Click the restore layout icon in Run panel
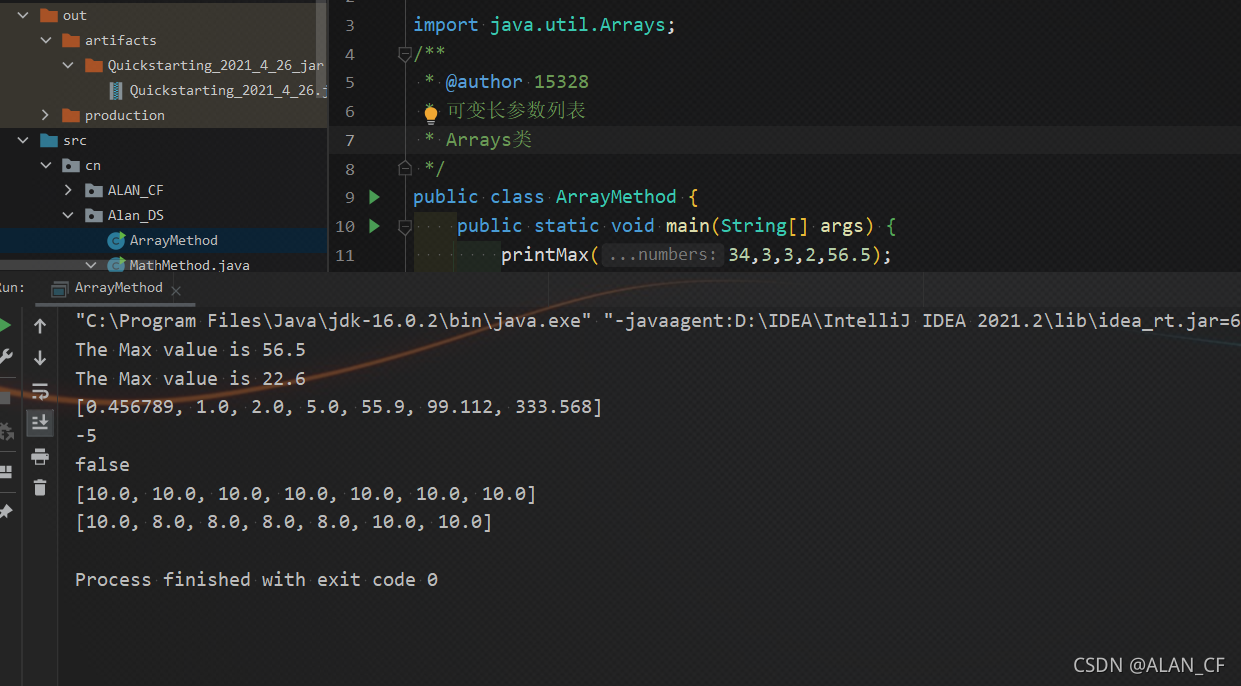 click(x=5, y=471)
